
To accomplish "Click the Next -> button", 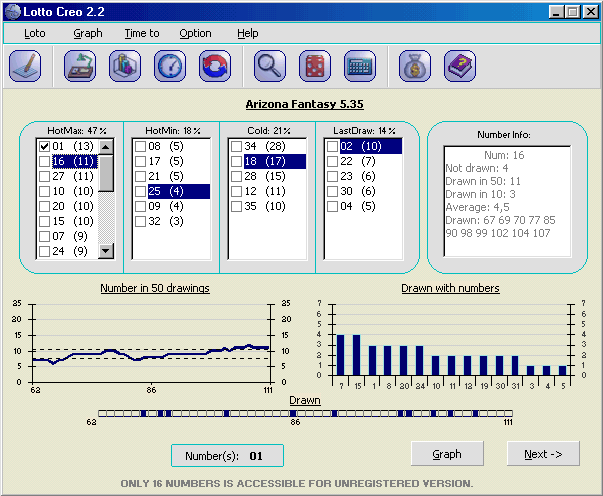I will [543, 454].
